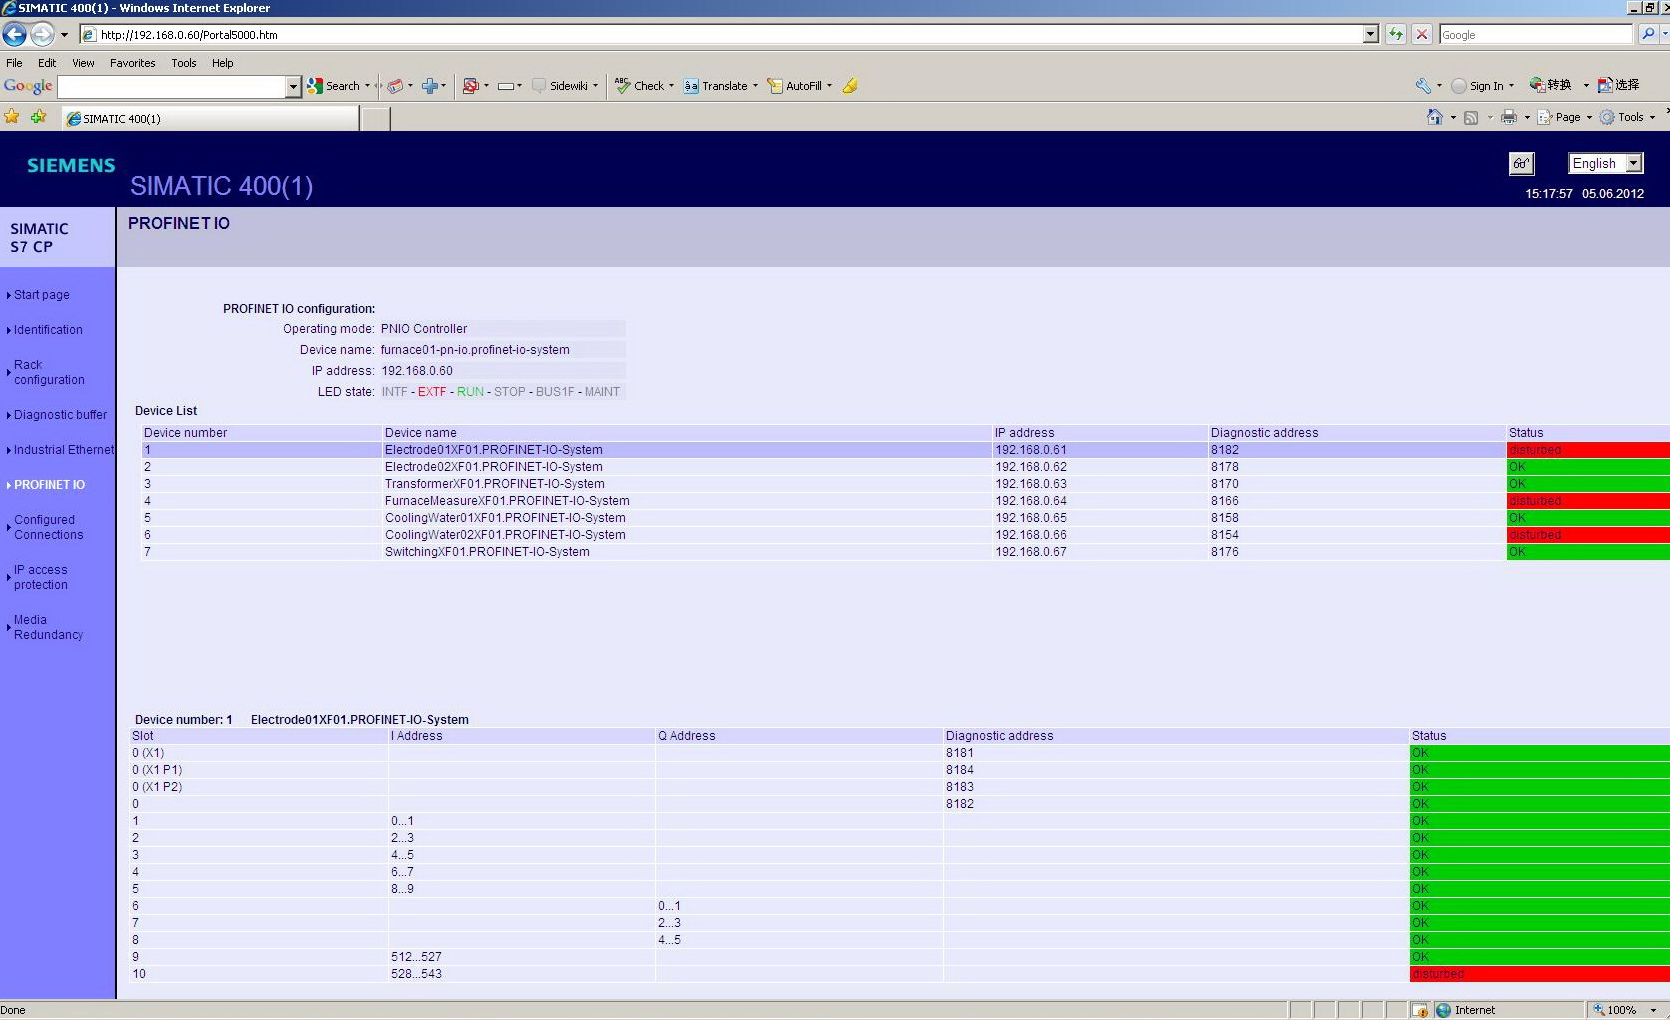
Task: Click the Home house icon
Action: (x=1435, y=117)
